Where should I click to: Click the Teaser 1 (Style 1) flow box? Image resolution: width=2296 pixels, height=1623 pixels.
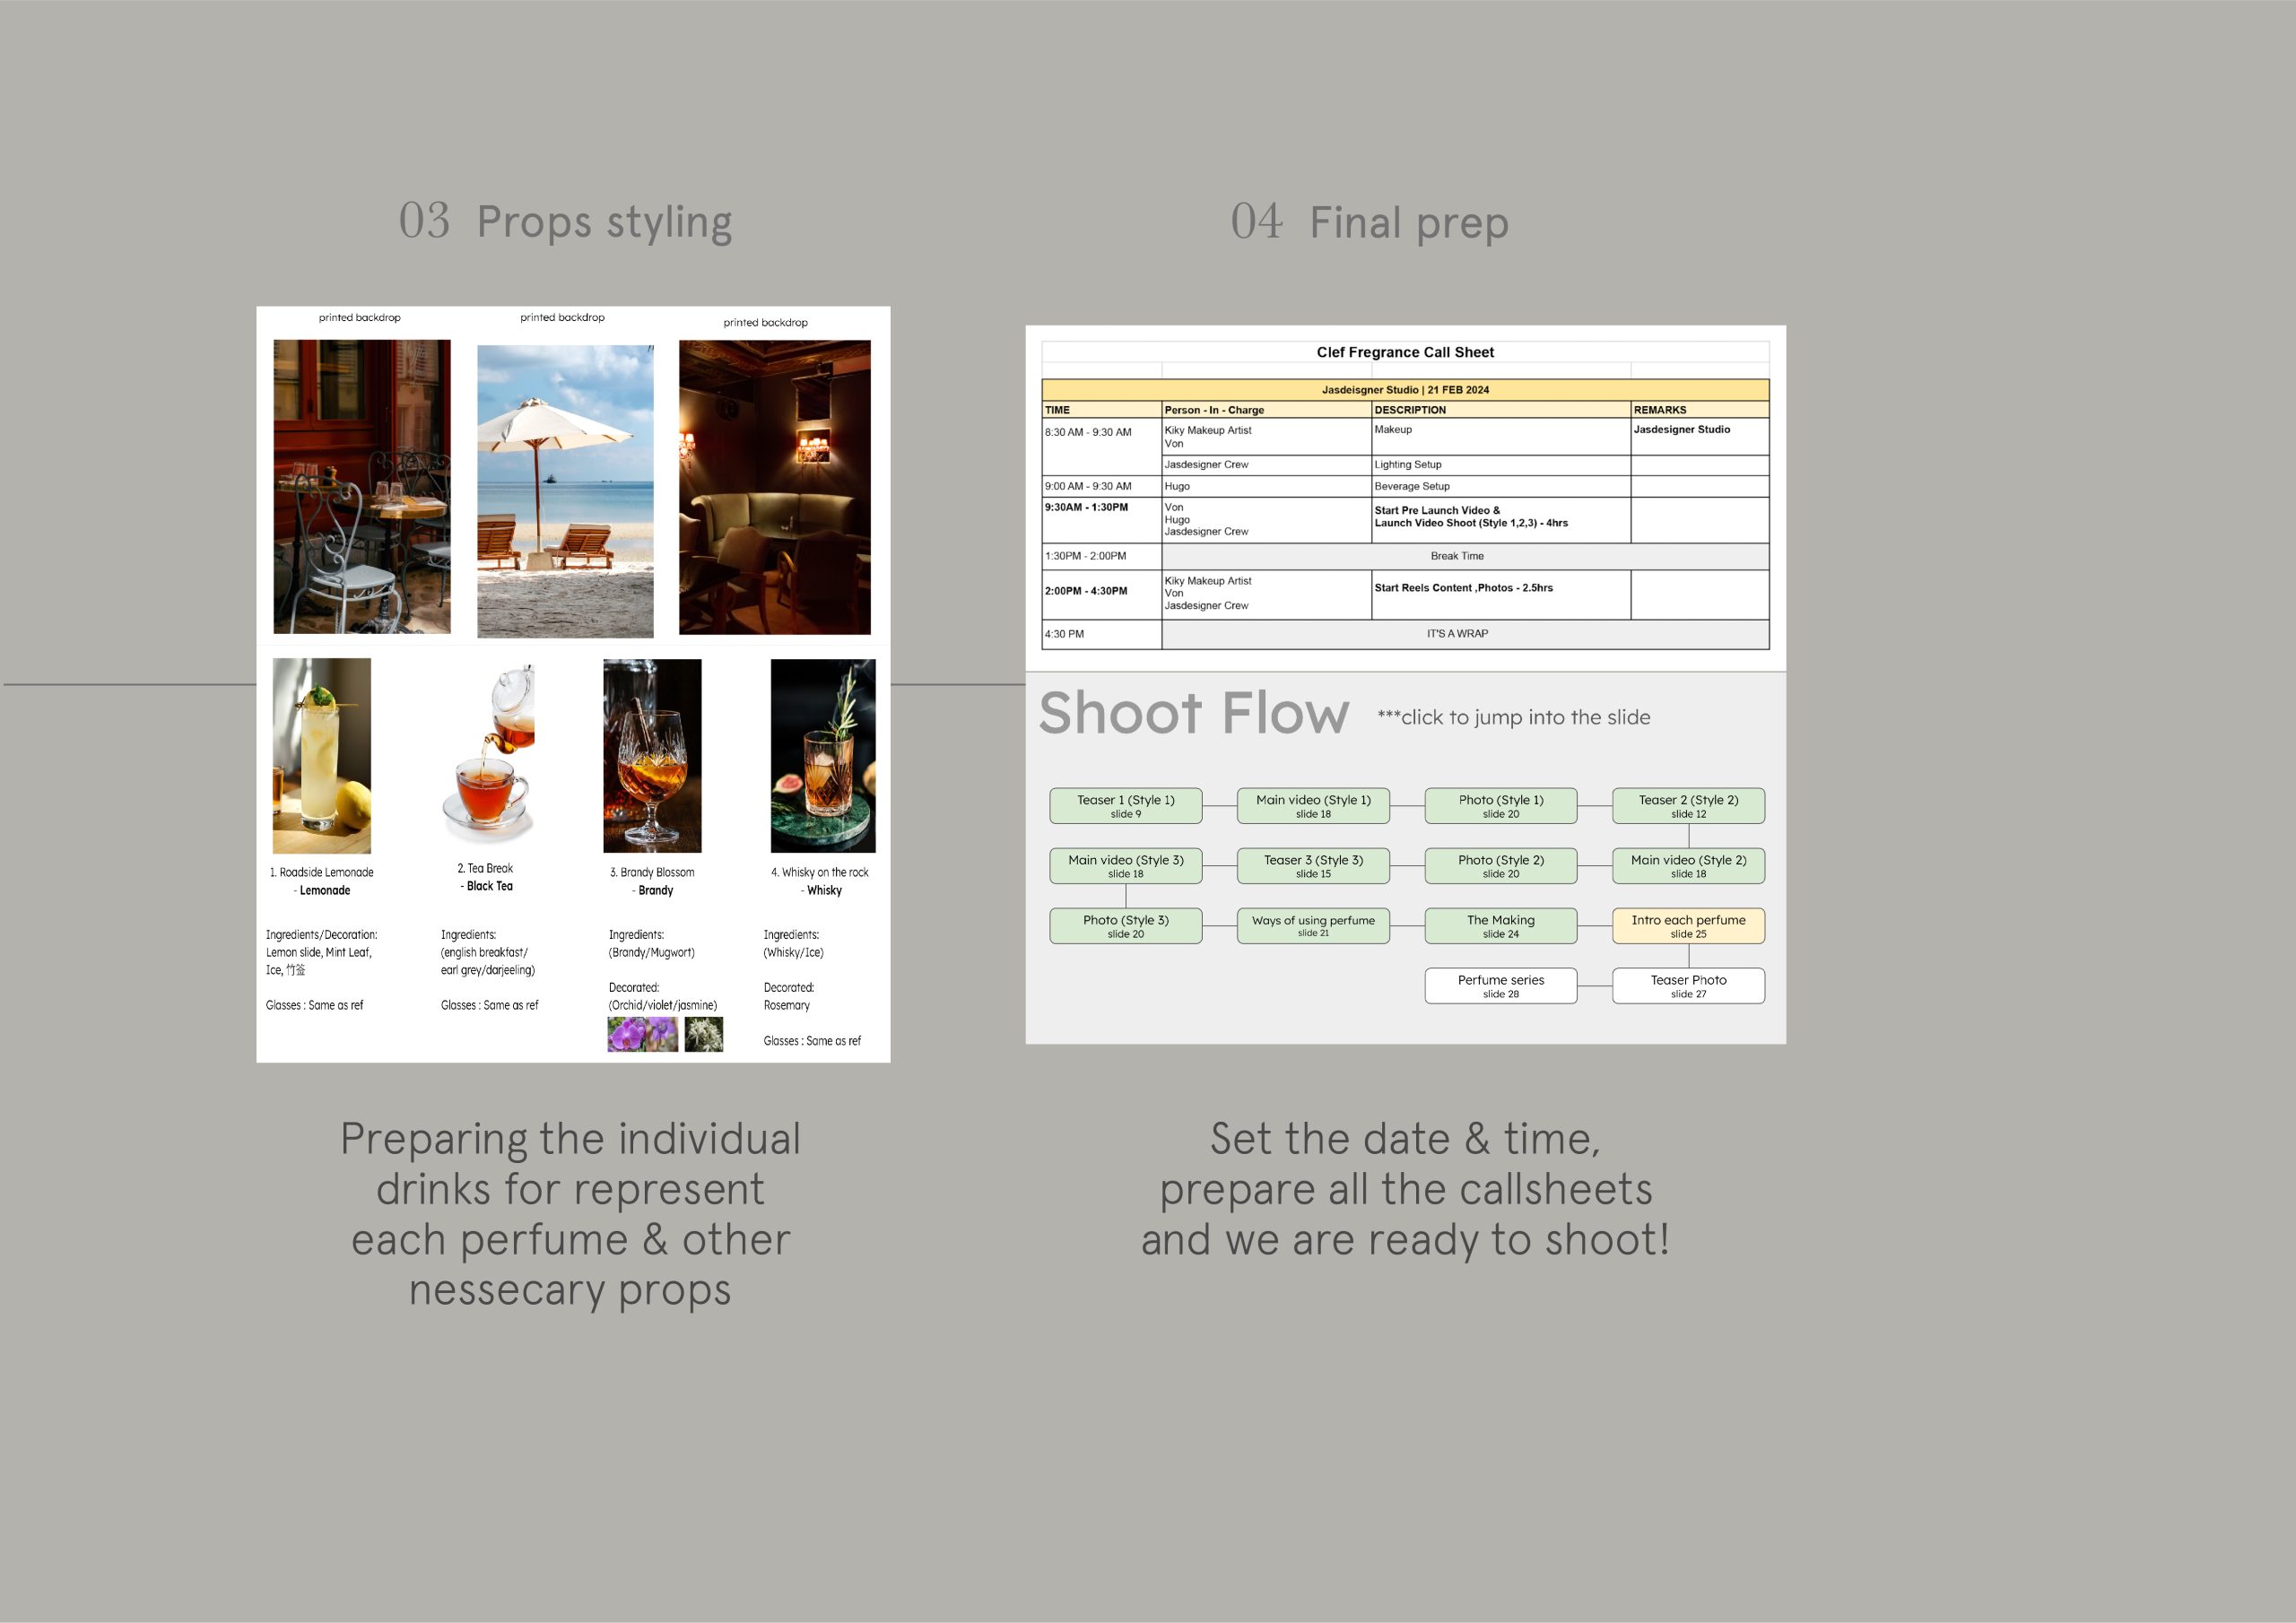tap(1125, 806)
